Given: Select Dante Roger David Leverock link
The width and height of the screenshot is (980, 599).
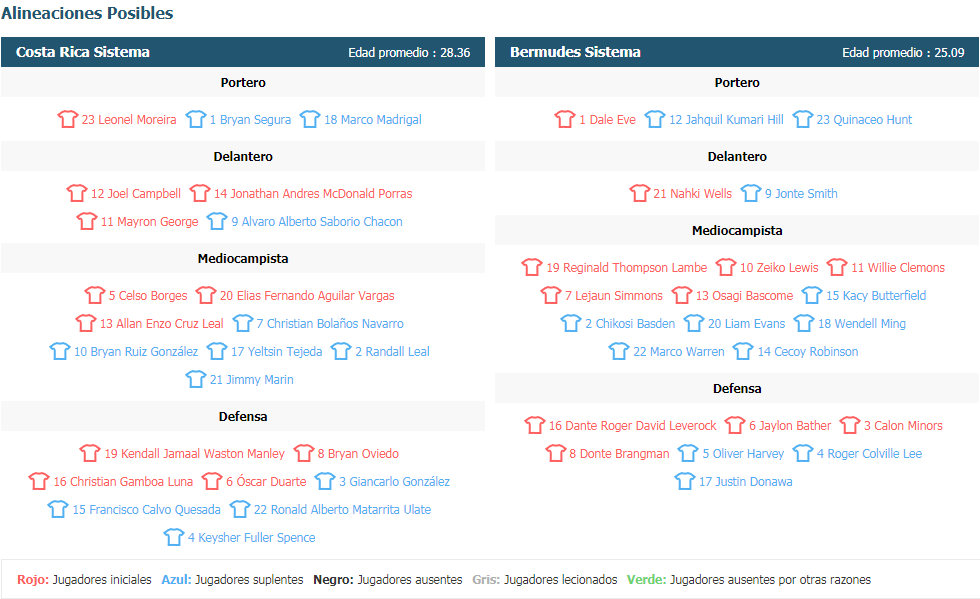Looking at the screenshot, I should coord(632,425).
